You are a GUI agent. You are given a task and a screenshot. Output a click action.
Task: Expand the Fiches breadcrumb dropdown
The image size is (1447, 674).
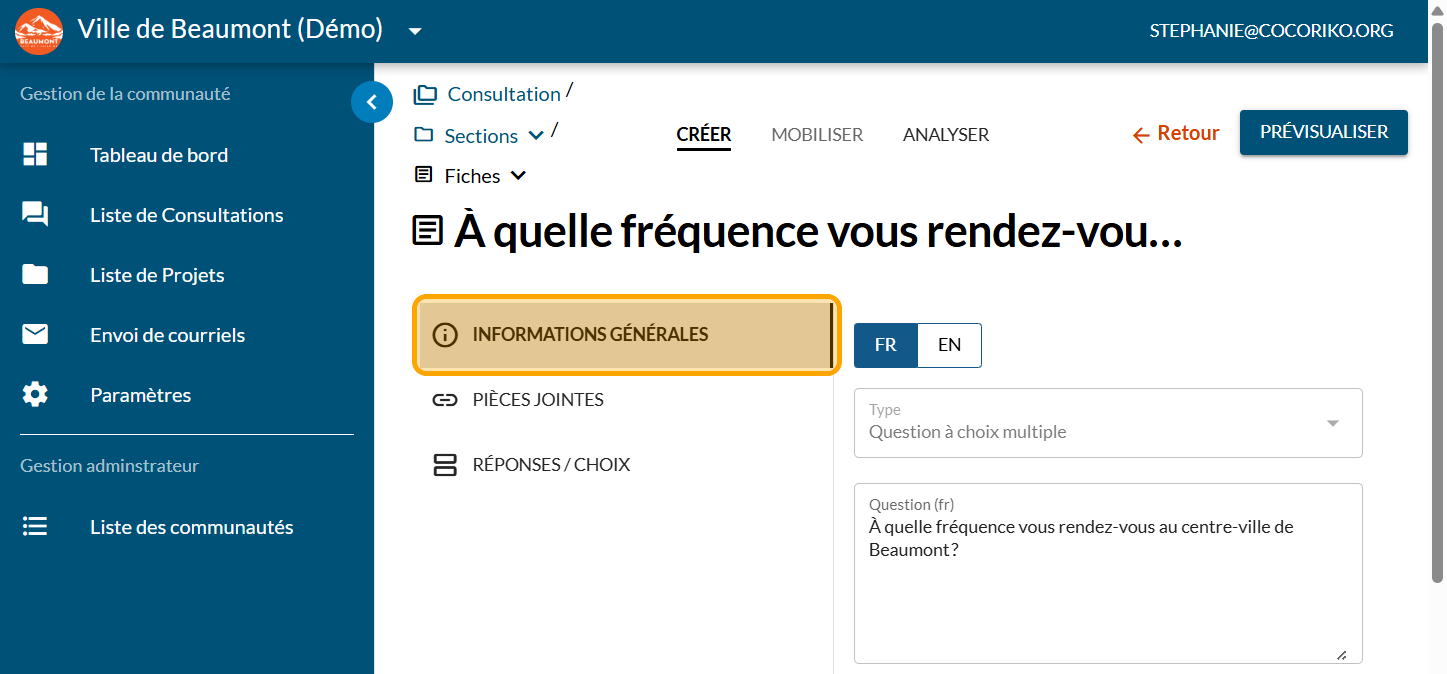point(518,176)
